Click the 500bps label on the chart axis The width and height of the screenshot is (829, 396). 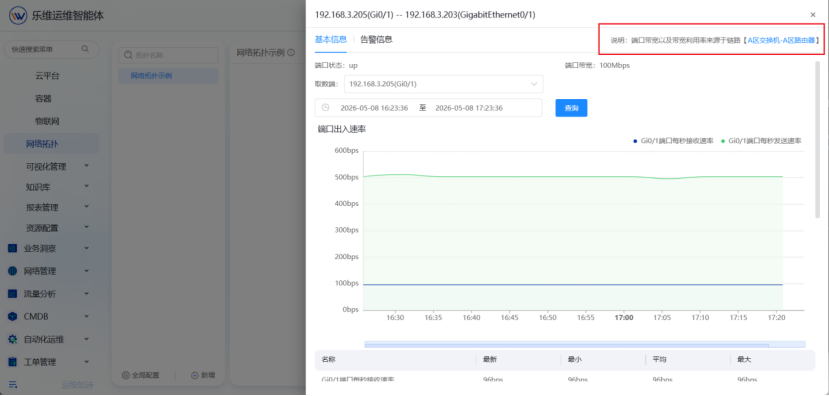[346, 177]
